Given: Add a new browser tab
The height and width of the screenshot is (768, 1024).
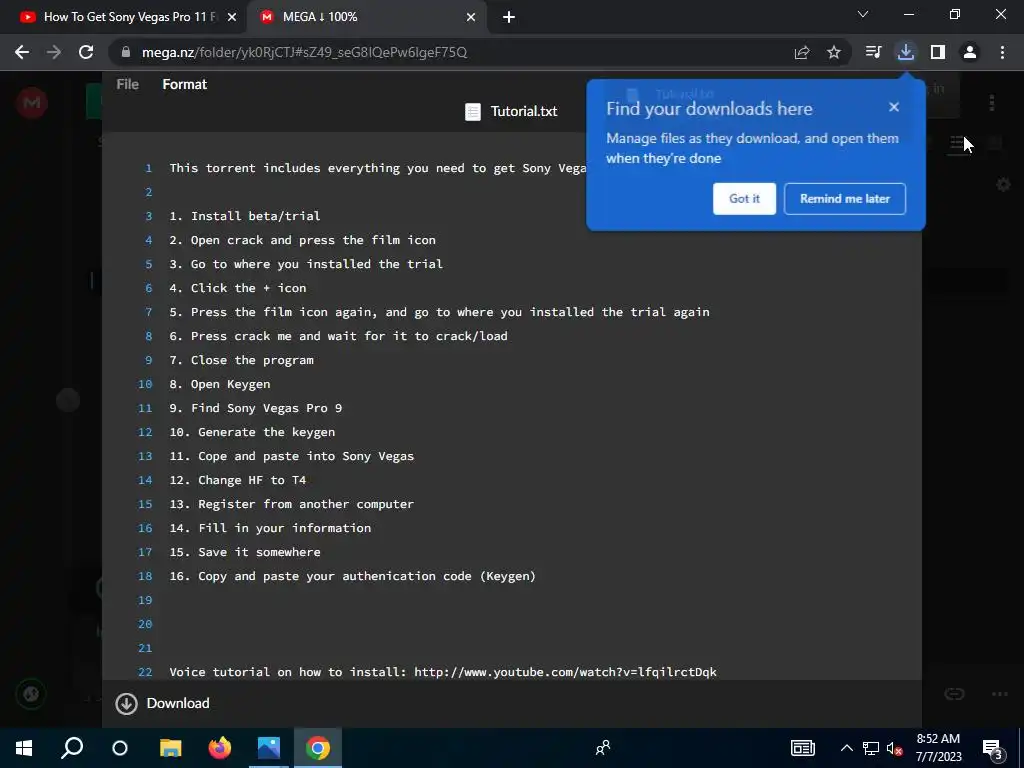Looking at the screenshot, I should [509, 17].
